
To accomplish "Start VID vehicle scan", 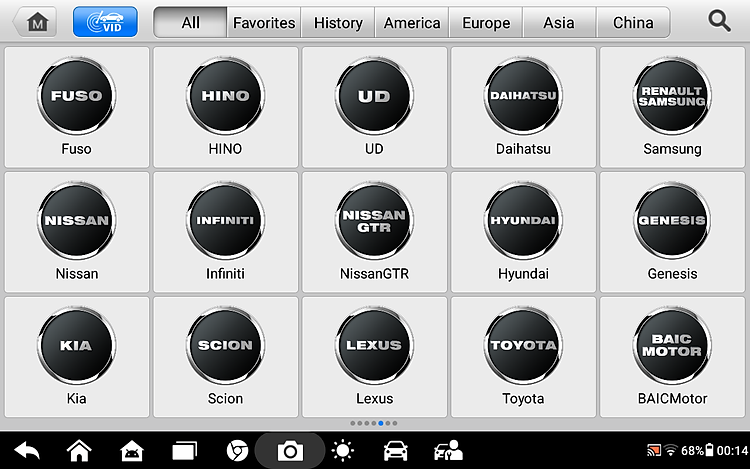I will pos(105,22).
